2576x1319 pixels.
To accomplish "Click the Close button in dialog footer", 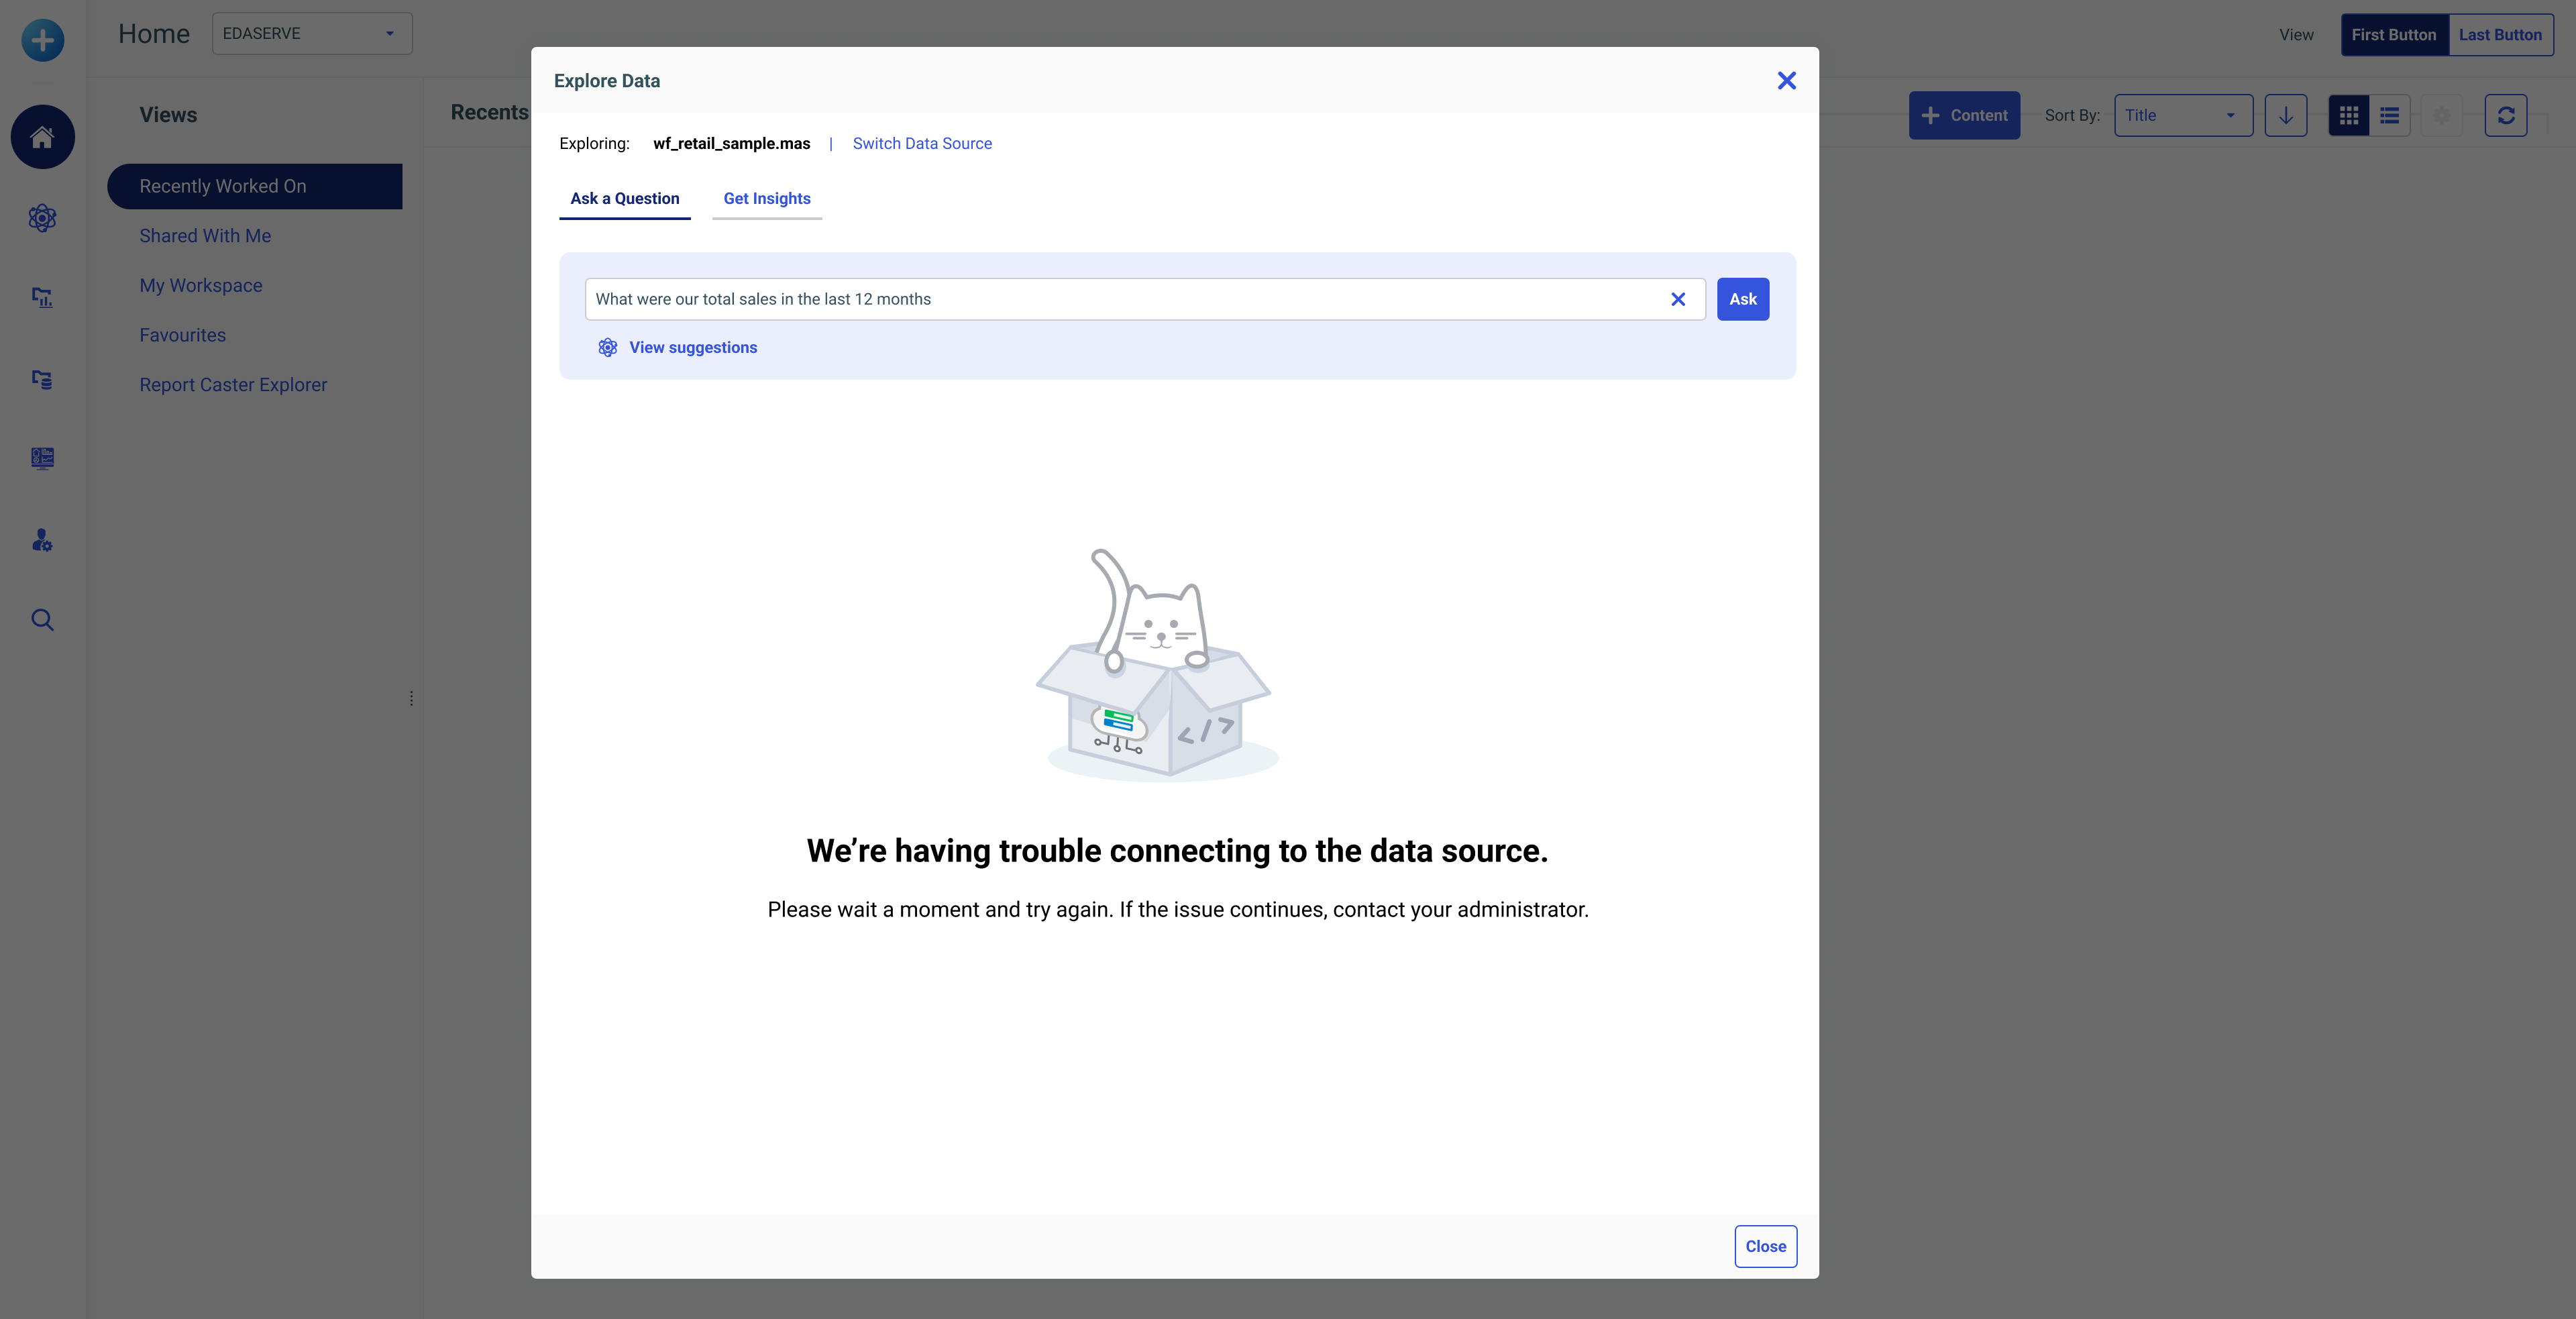I will point(1765,1246).
